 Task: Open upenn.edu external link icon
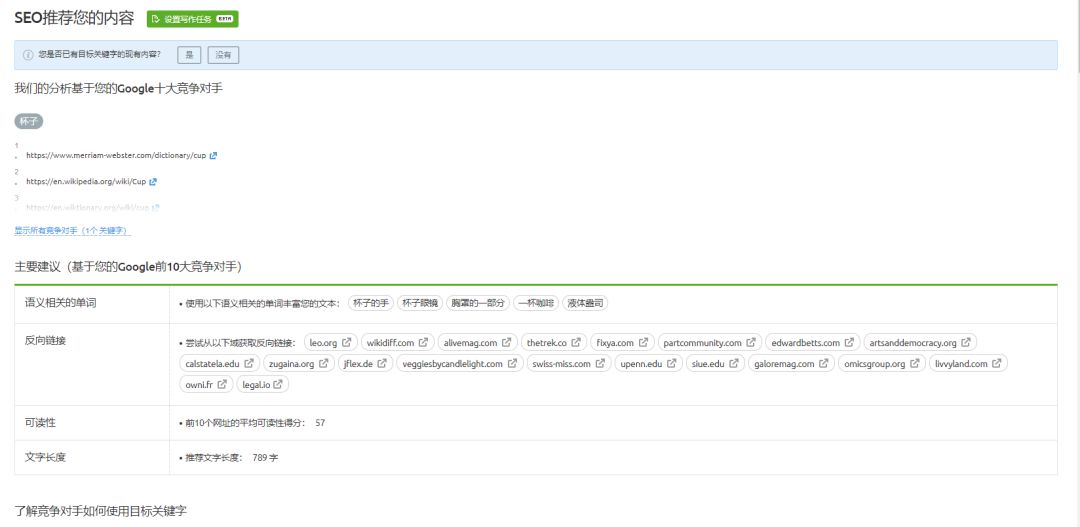tap(670, 364)
